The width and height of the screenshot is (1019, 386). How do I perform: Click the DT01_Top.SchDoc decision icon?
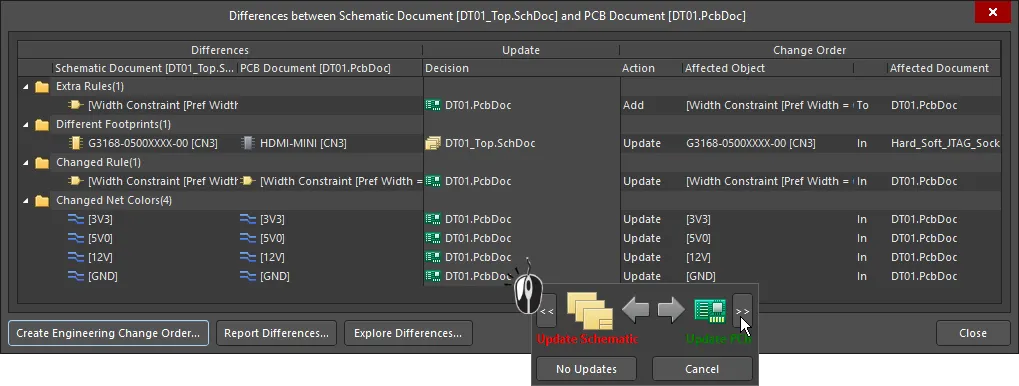[433, 143]
